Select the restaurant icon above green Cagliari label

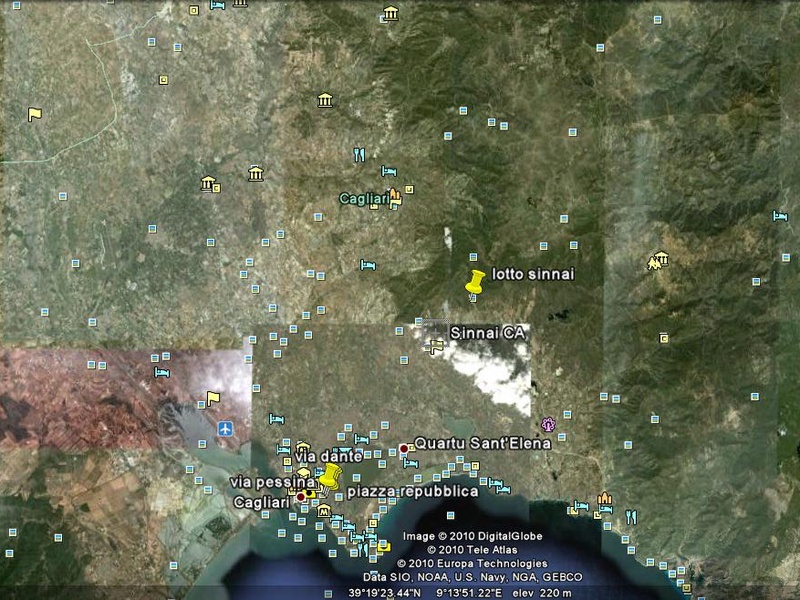click(359, 155)
